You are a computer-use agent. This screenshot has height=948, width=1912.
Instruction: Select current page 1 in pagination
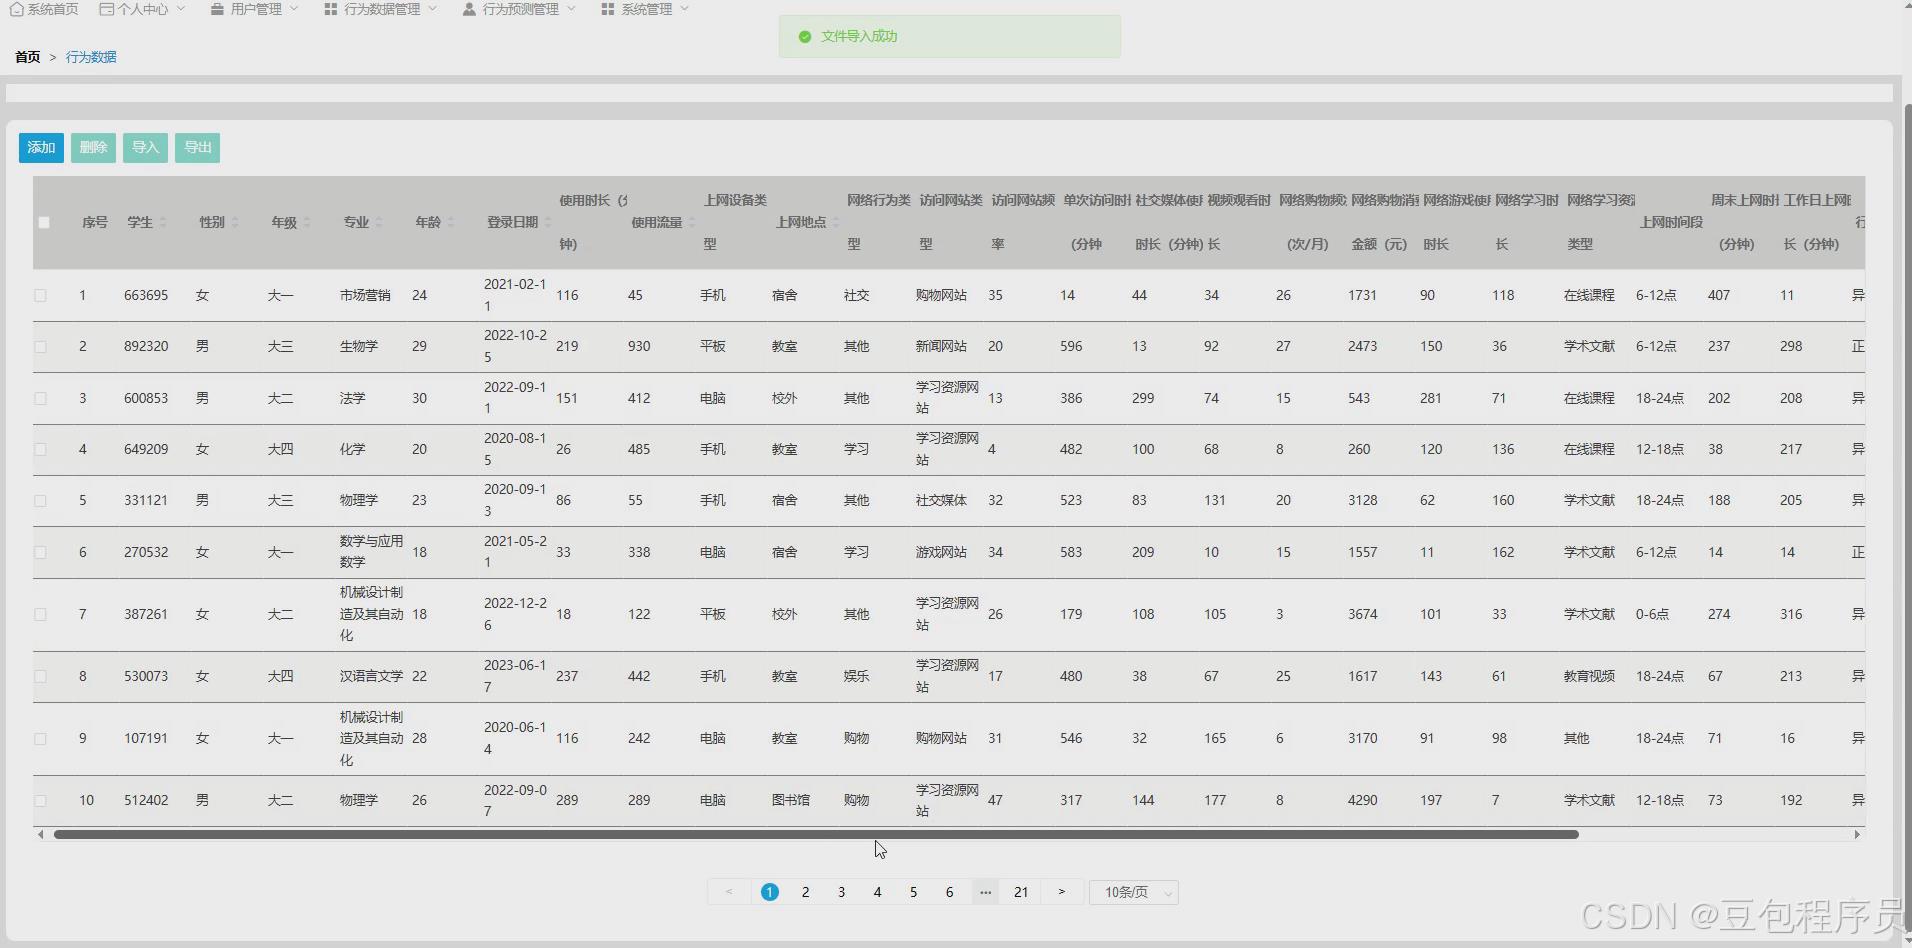(x=769, y=892)
